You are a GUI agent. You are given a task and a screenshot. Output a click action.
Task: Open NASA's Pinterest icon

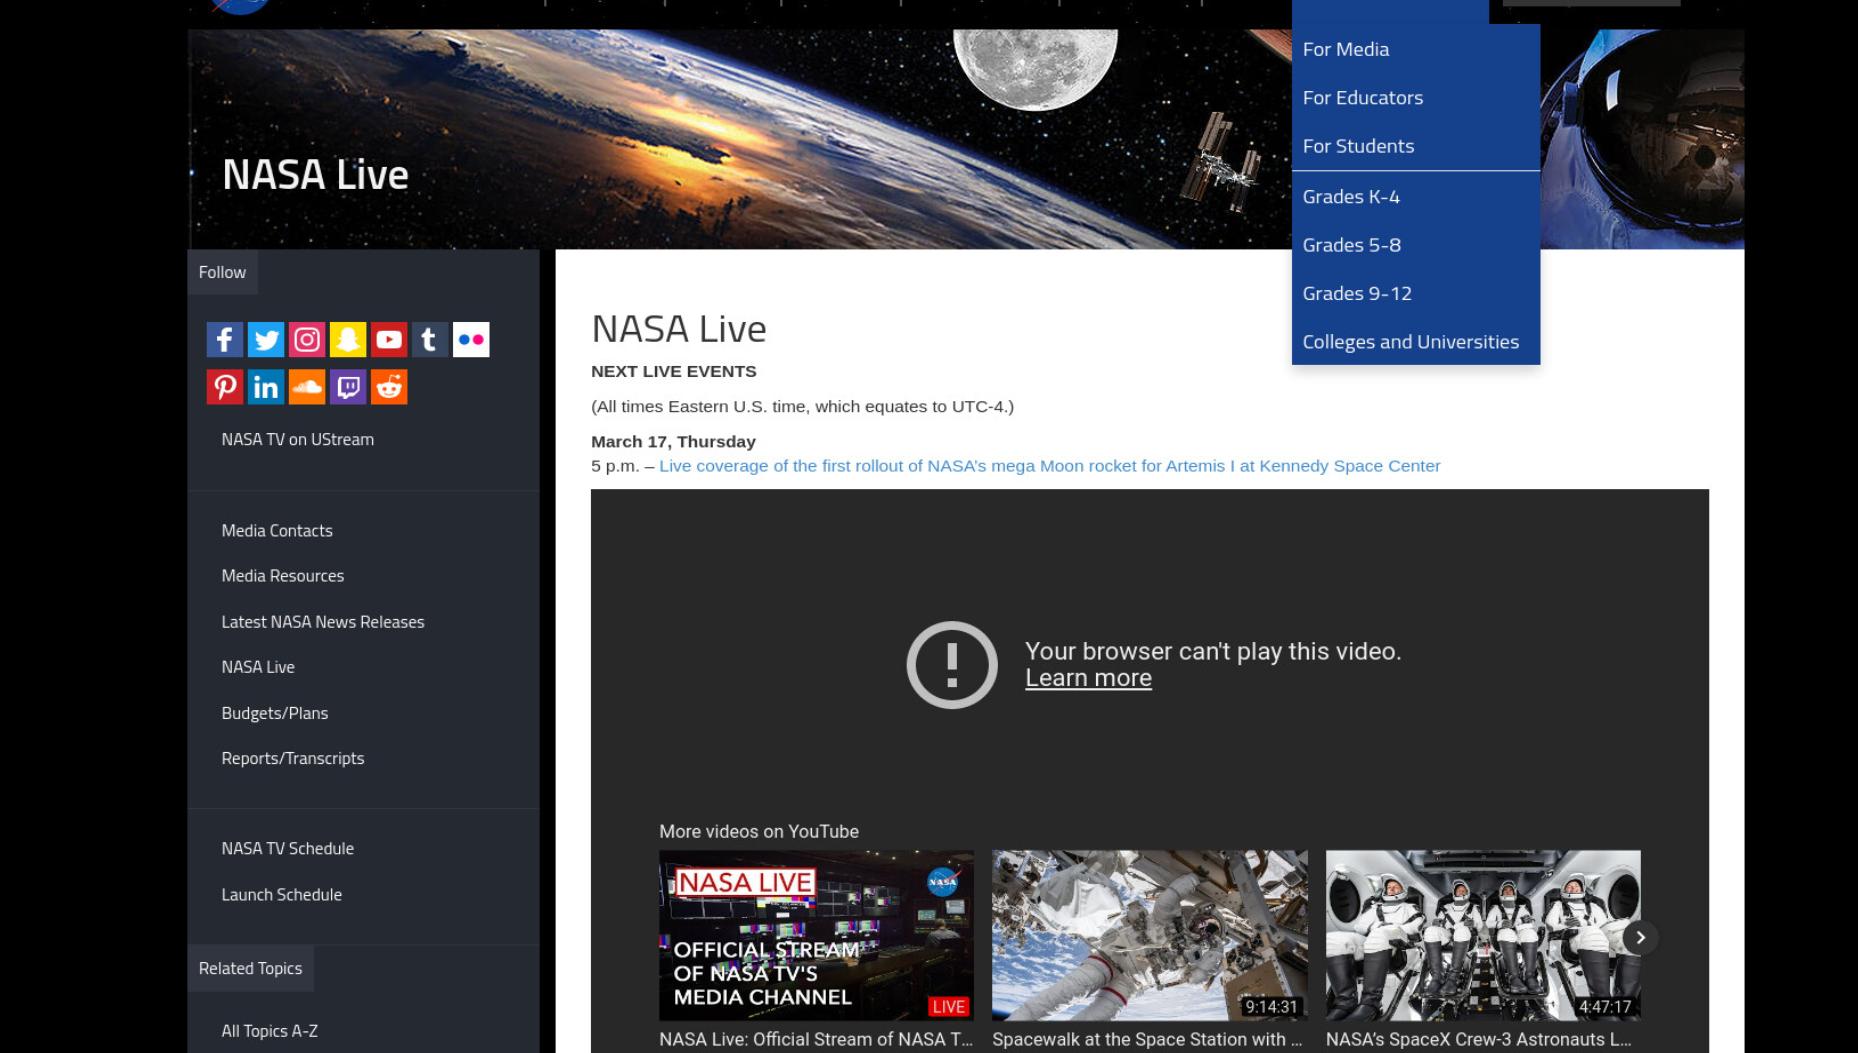point(225,387)
